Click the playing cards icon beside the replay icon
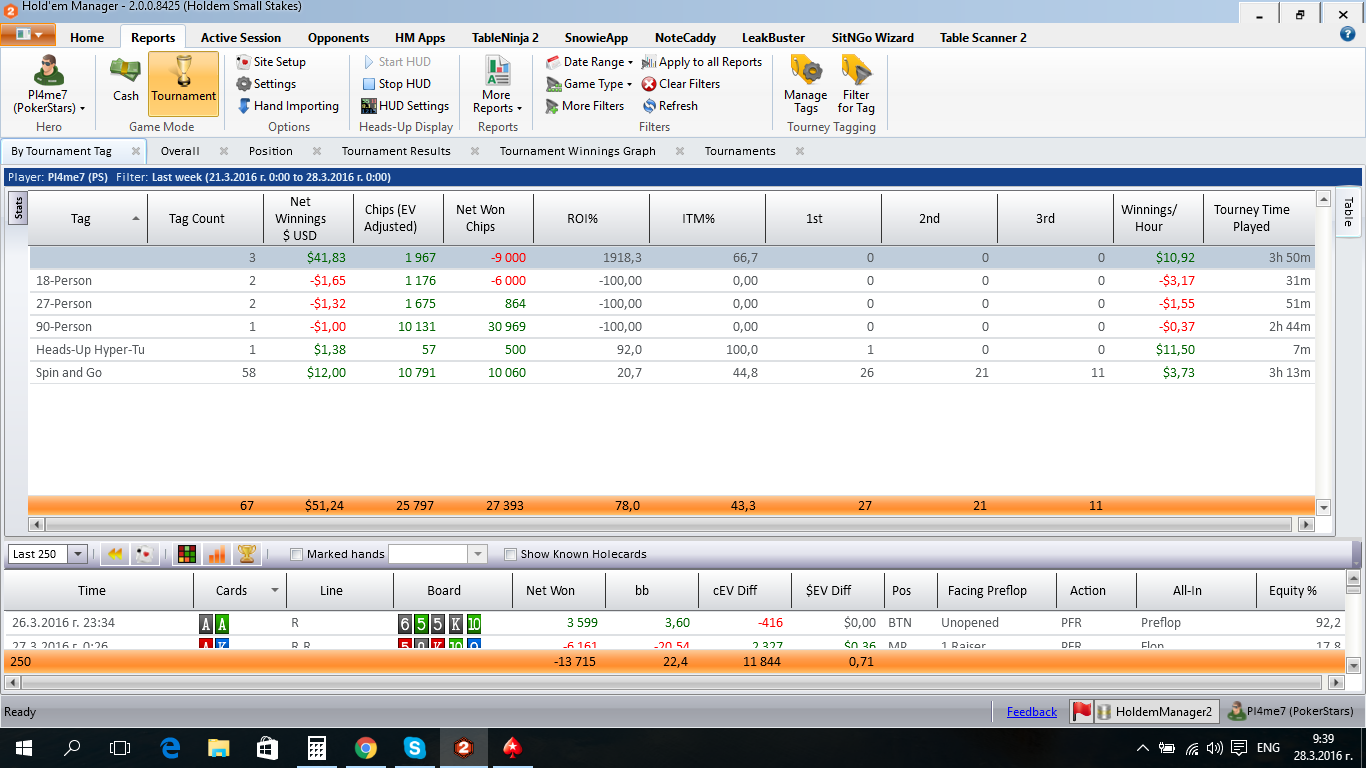 click(144, 554)
